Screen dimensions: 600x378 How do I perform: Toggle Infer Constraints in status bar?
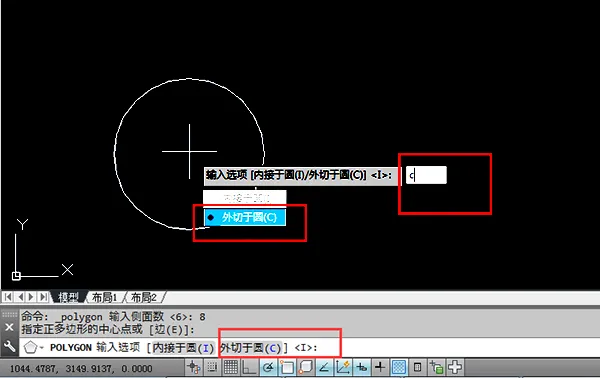[193, 368]
